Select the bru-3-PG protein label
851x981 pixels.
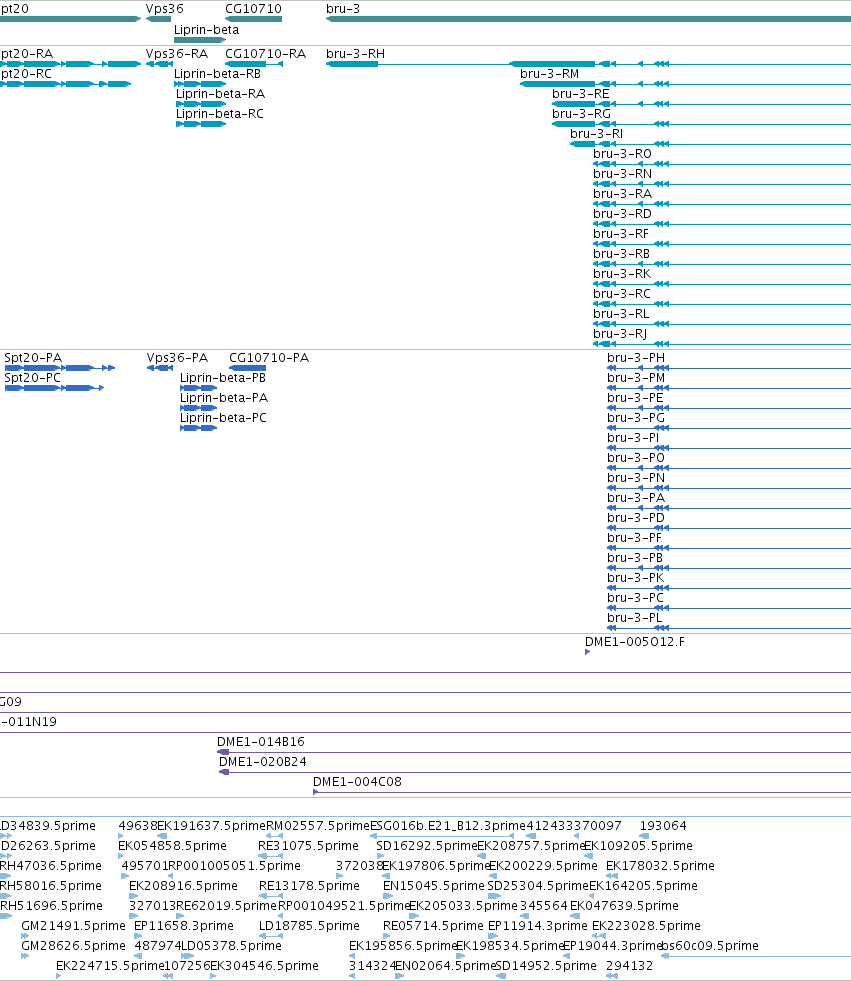point(636,418)
